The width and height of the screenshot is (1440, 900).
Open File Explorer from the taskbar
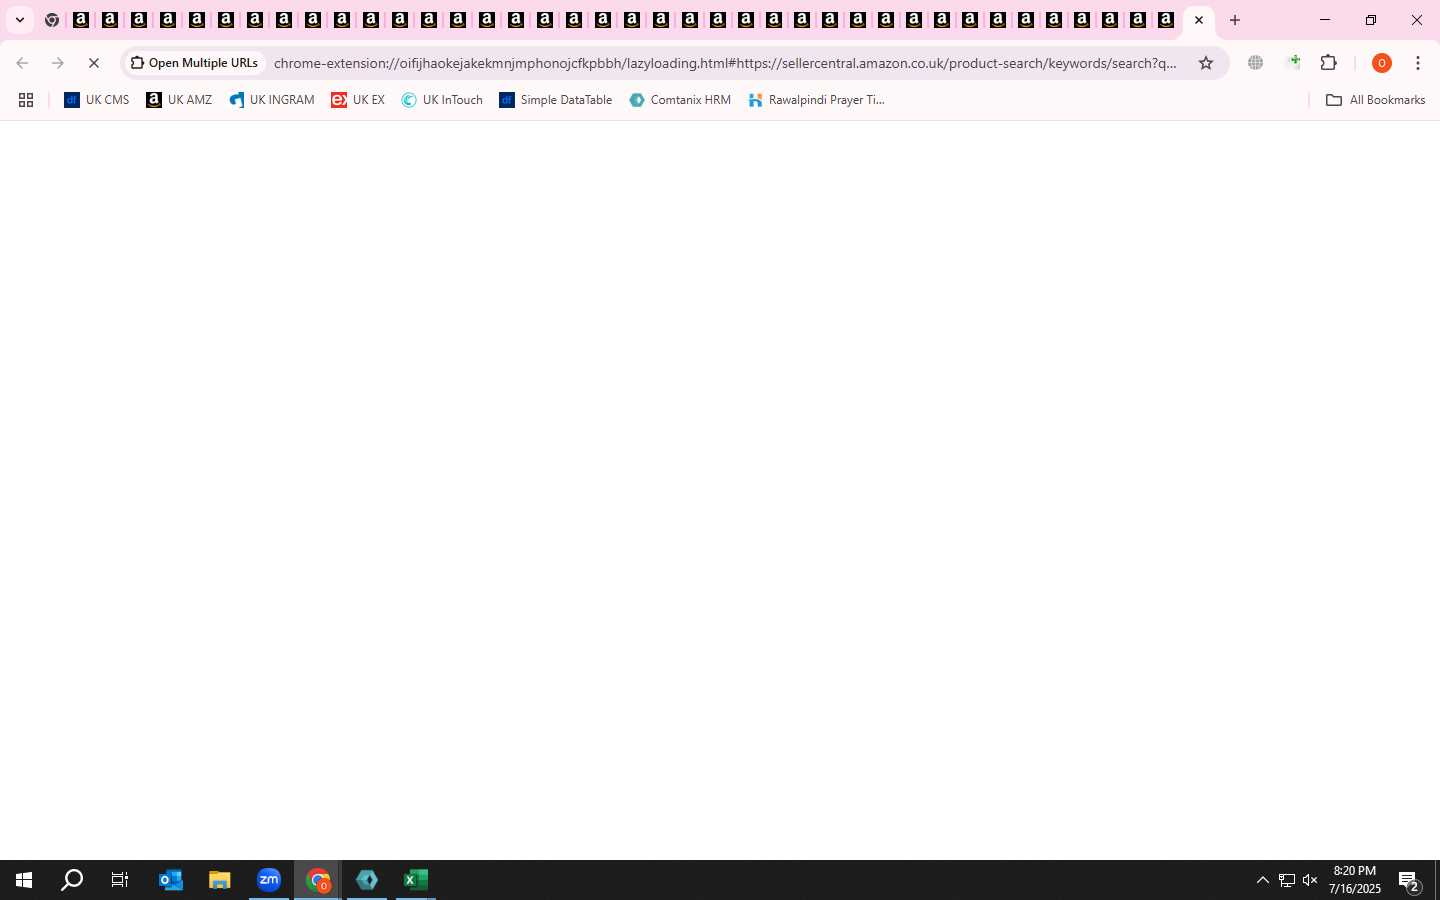(x=220, y=880)
